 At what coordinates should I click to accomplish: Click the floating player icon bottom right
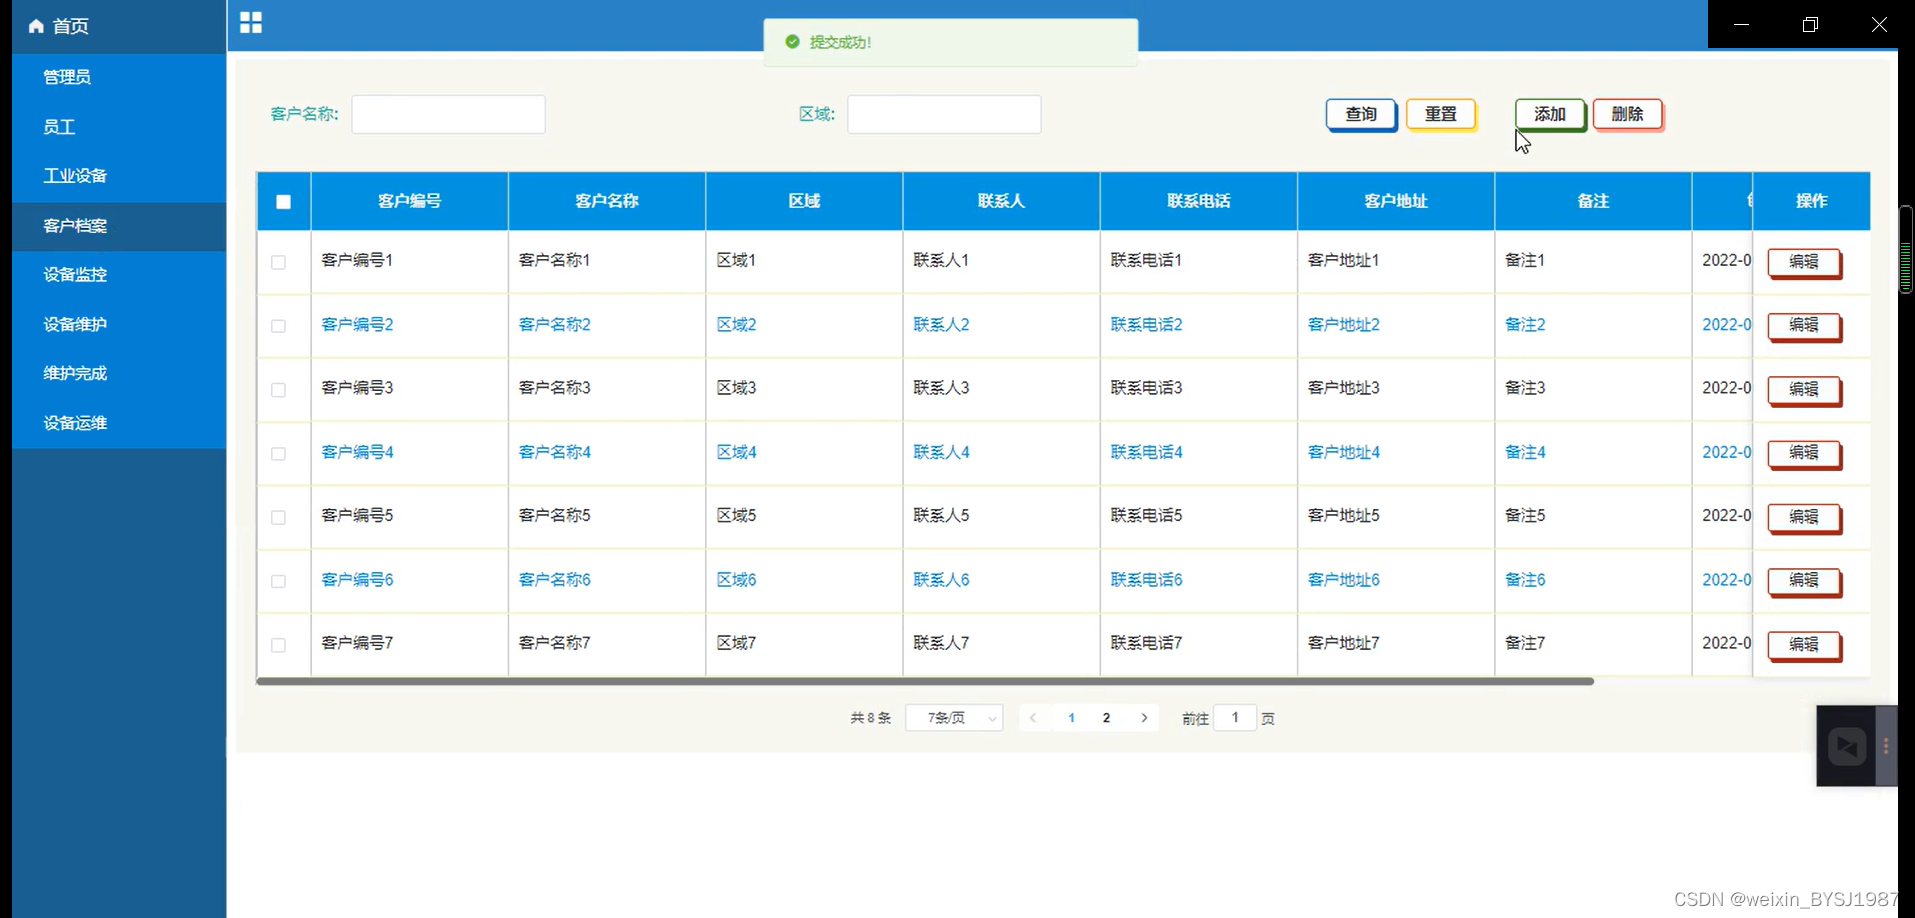click(x=1846, y=746)
